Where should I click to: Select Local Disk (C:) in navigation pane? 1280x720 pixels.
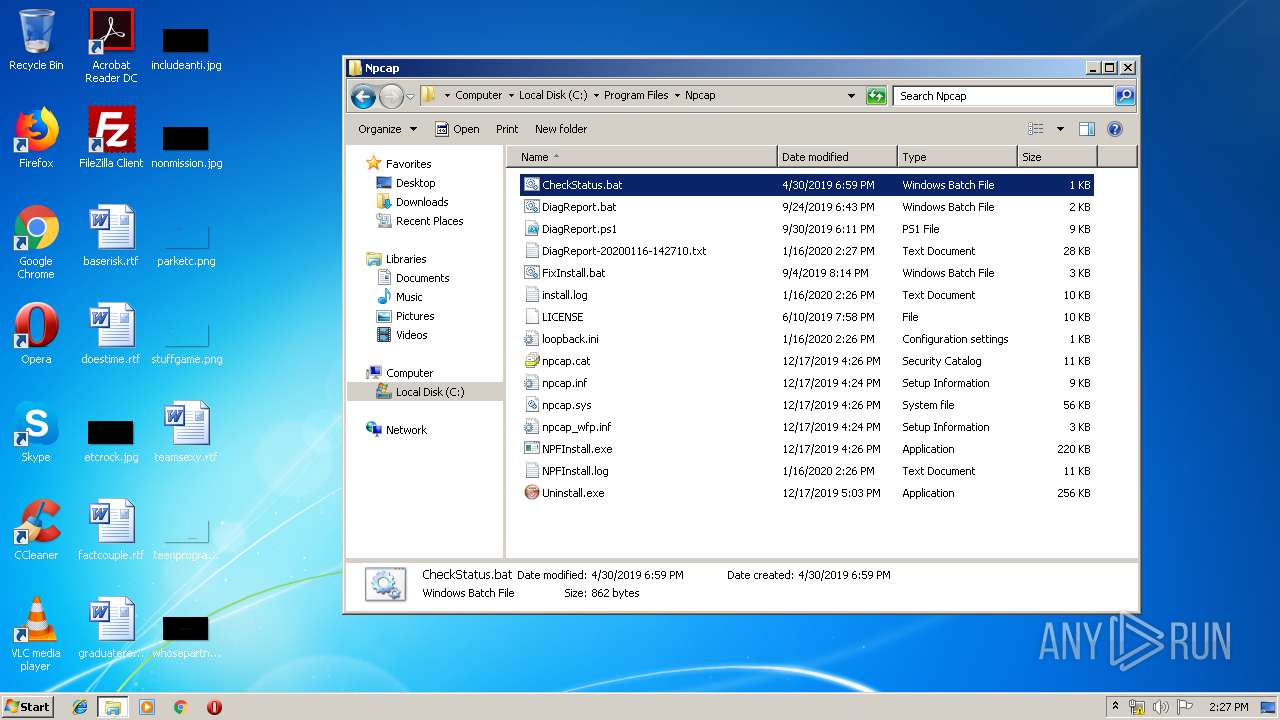pos(430,392)
